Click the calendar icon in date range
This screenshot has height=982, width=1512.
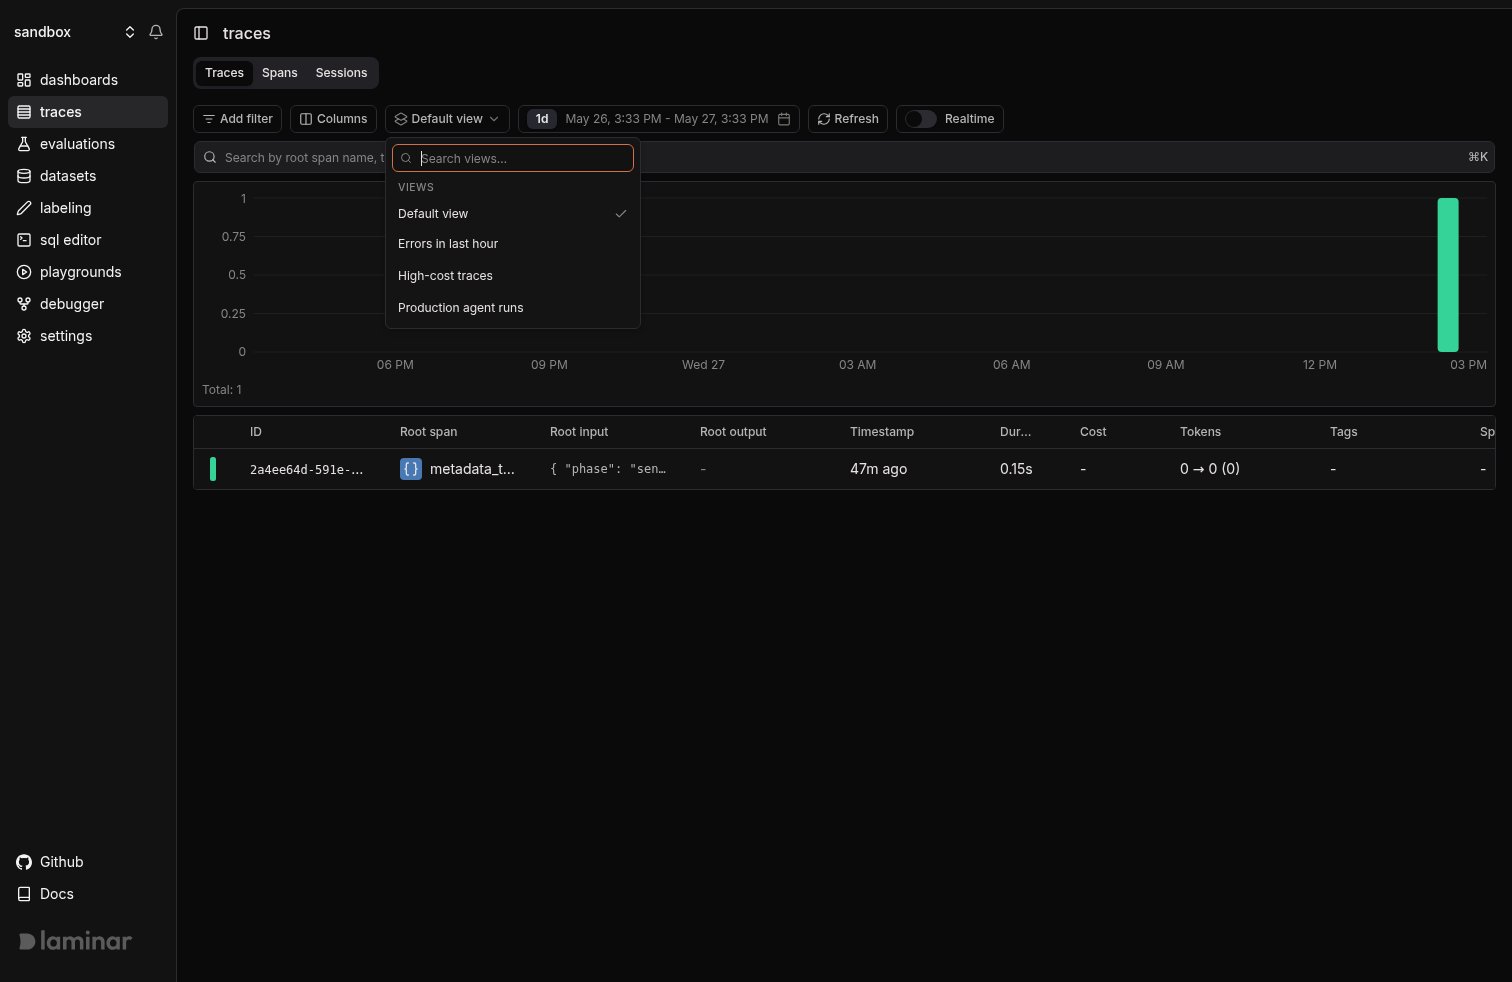tap(784, 119)
